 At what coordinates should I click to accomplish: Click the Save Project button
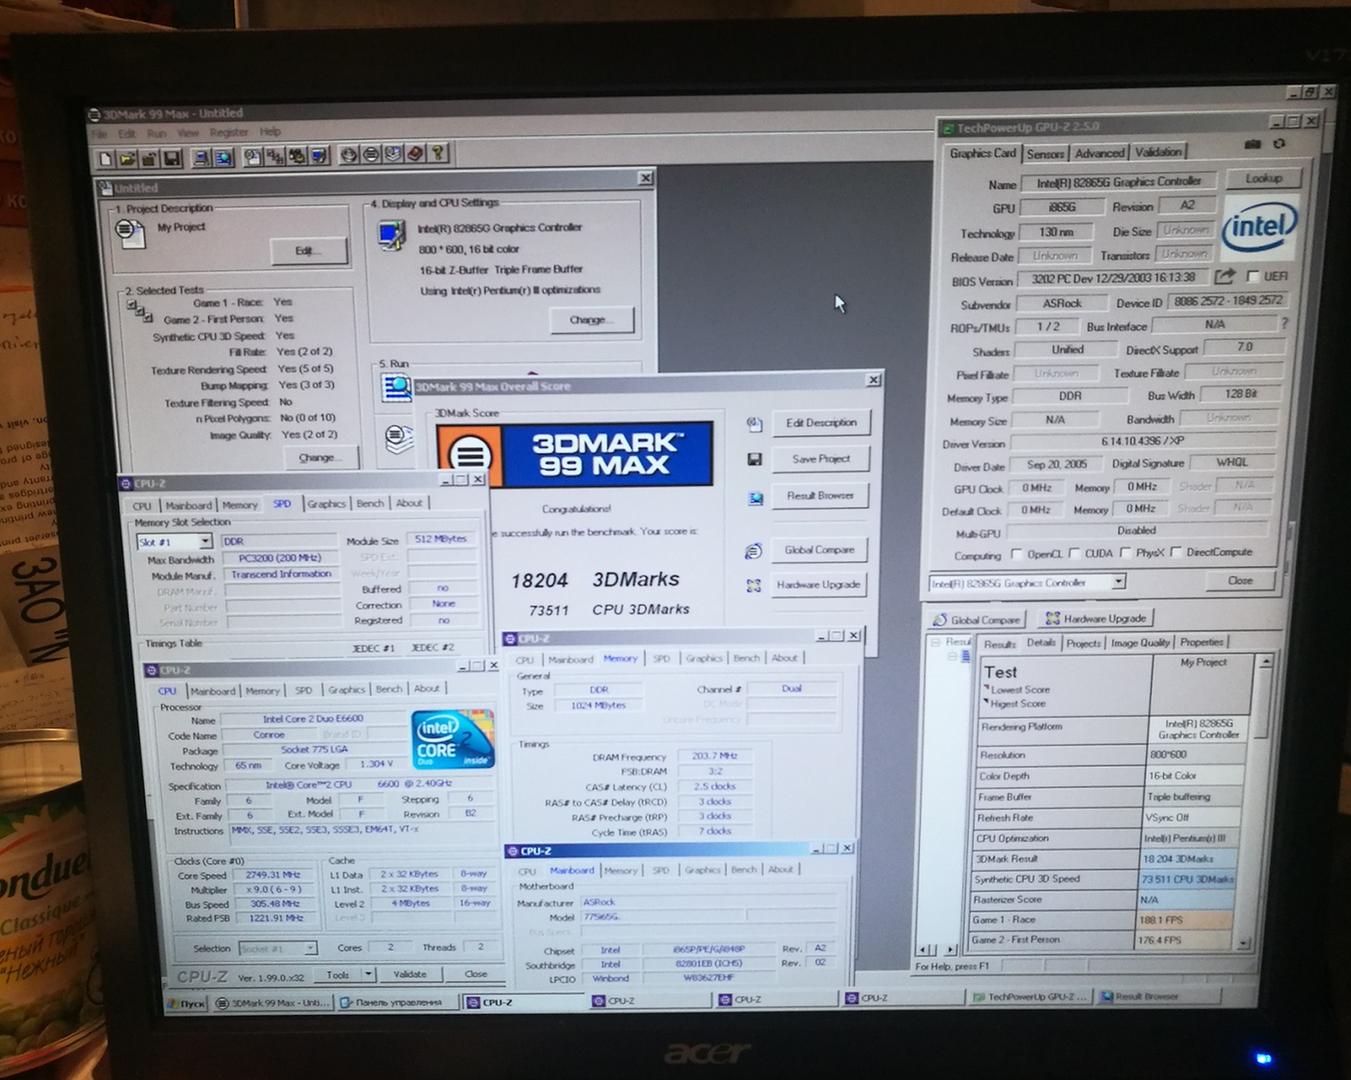[x=820, y=459]
